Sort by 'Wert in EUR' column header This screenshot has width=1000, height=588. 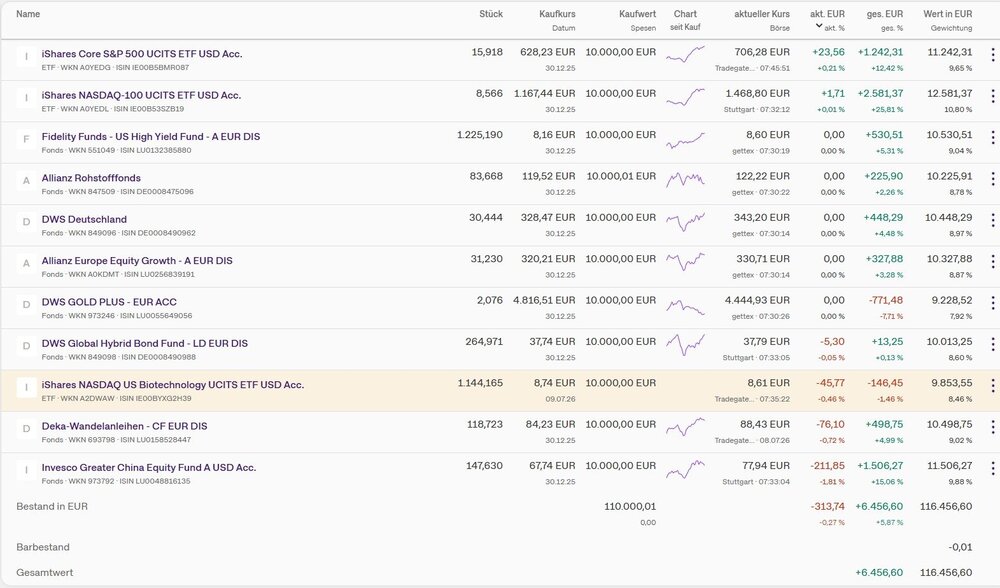click(948, 13)
